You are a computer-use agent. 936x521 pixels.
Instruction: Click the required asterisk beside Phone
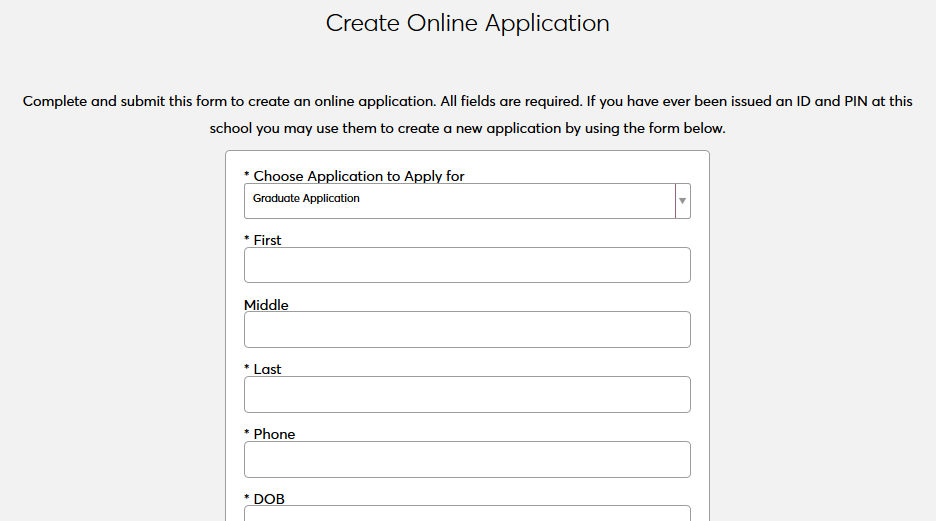click(x=247, y=434)
